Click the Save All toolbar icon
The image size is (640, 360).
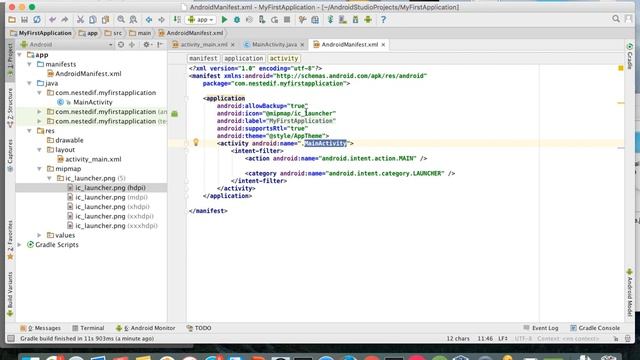(24, 20)
